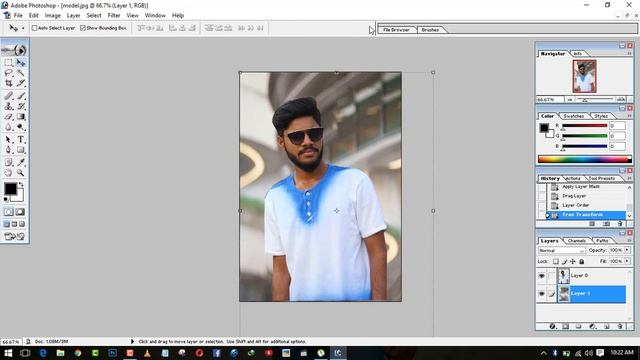Image resolution: width=640 pixels, height=360 pixels.
Task: Create new layer from Layers panel bottom
Action: [x=606, y=326]
